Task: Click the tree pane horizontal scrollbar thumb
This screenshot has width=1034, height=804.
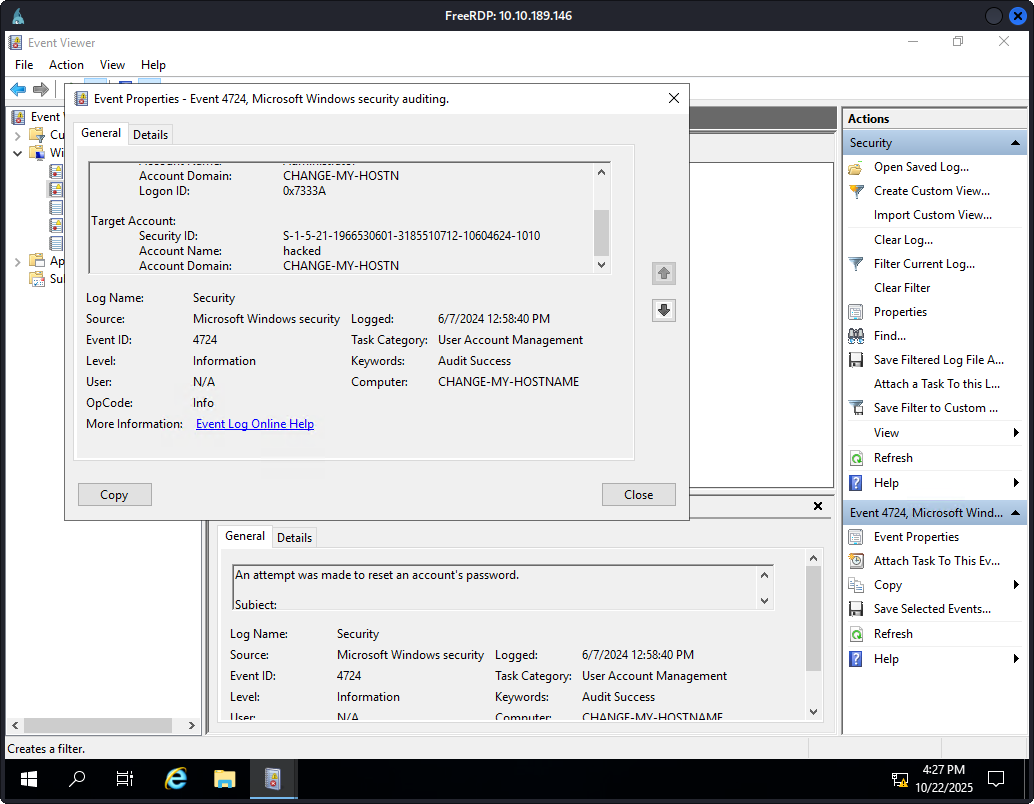Action: [98, 726]
